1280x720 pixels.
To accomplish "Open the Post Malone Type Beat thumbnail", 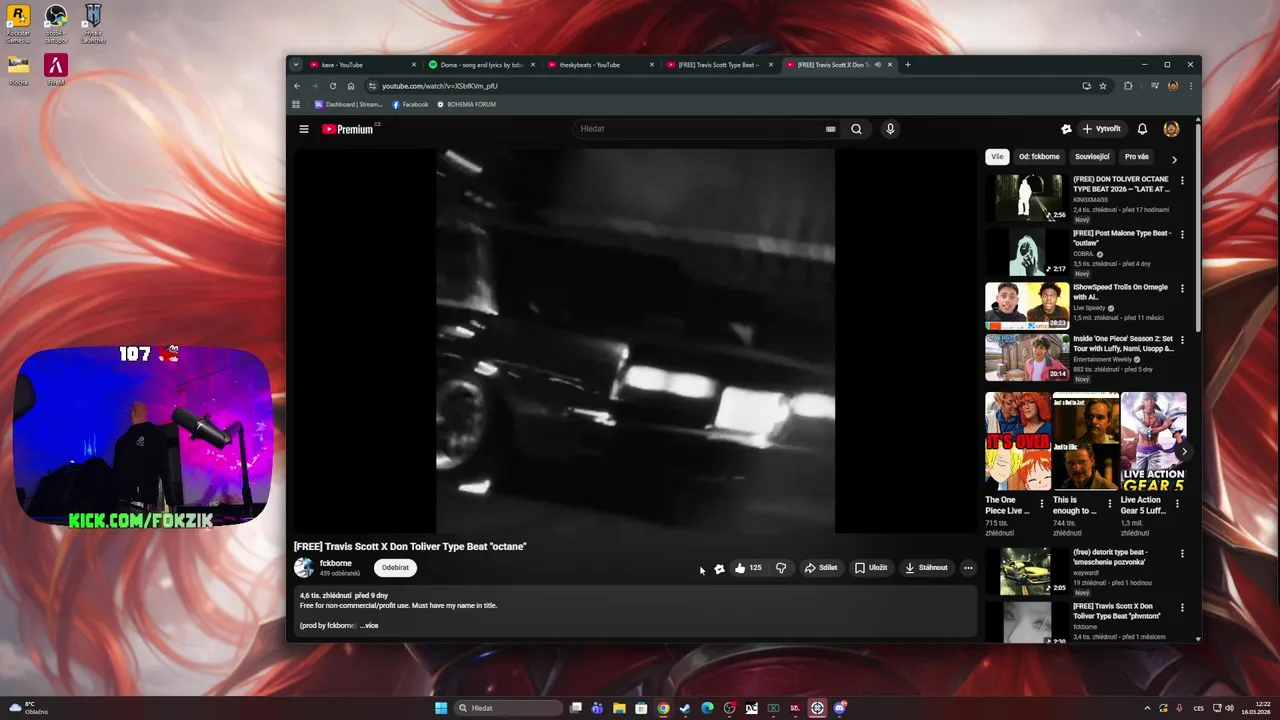I will tap(1027, 252).
